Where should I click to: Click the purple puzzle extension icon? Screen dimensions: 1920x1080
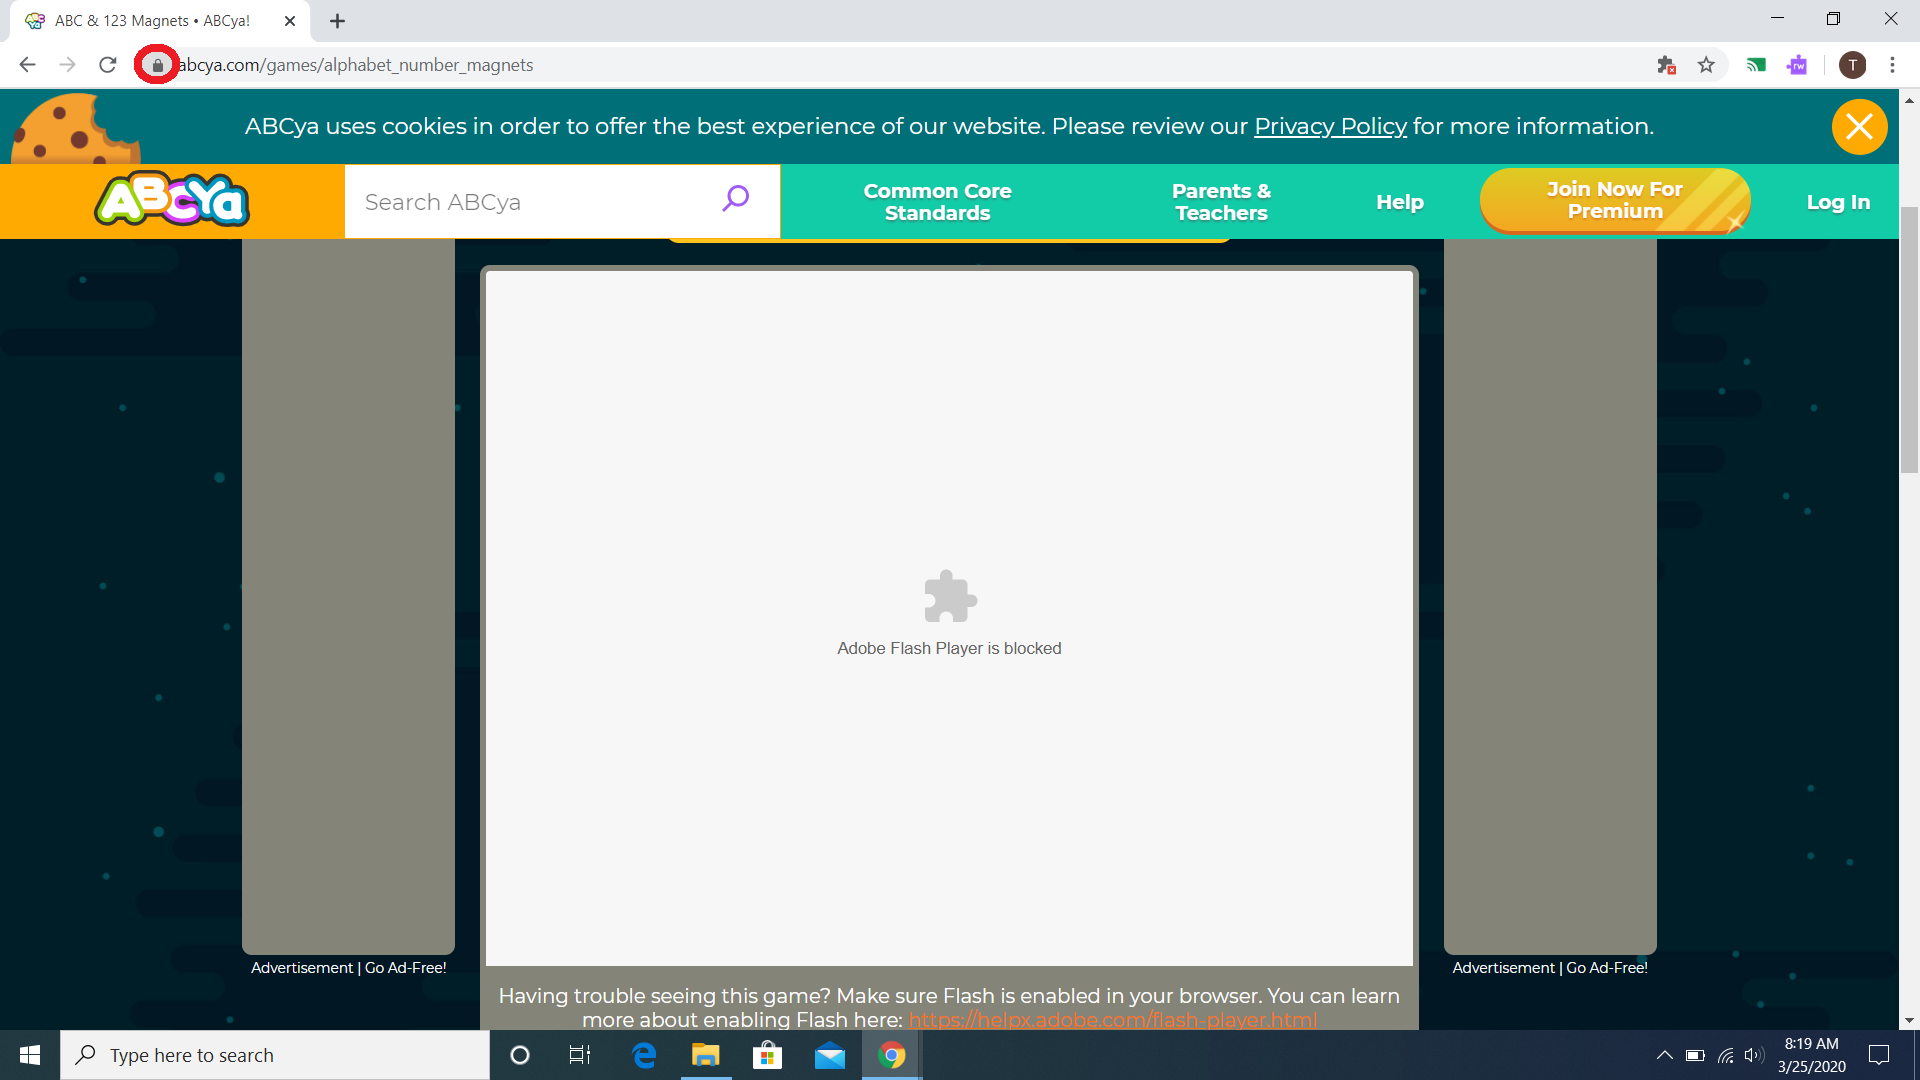(1797, 65)
